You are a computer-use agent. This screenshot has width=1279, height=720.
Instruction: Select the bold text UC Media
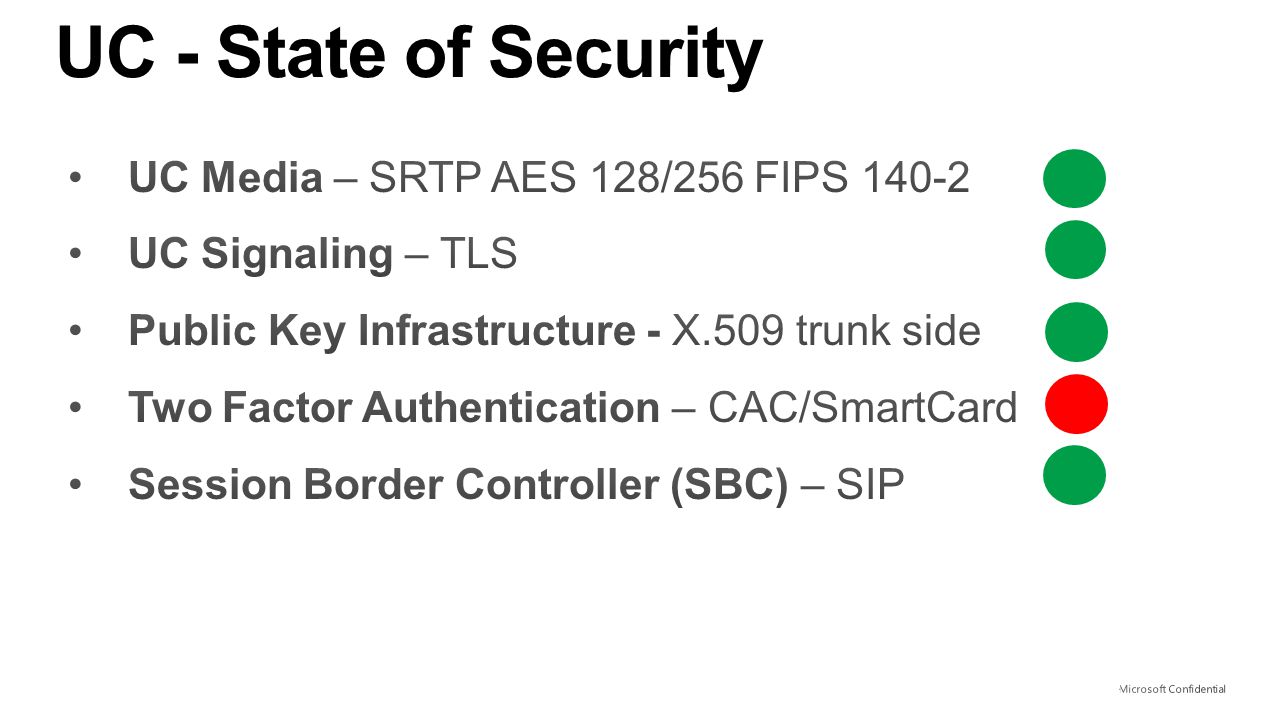tap(226, 178)
